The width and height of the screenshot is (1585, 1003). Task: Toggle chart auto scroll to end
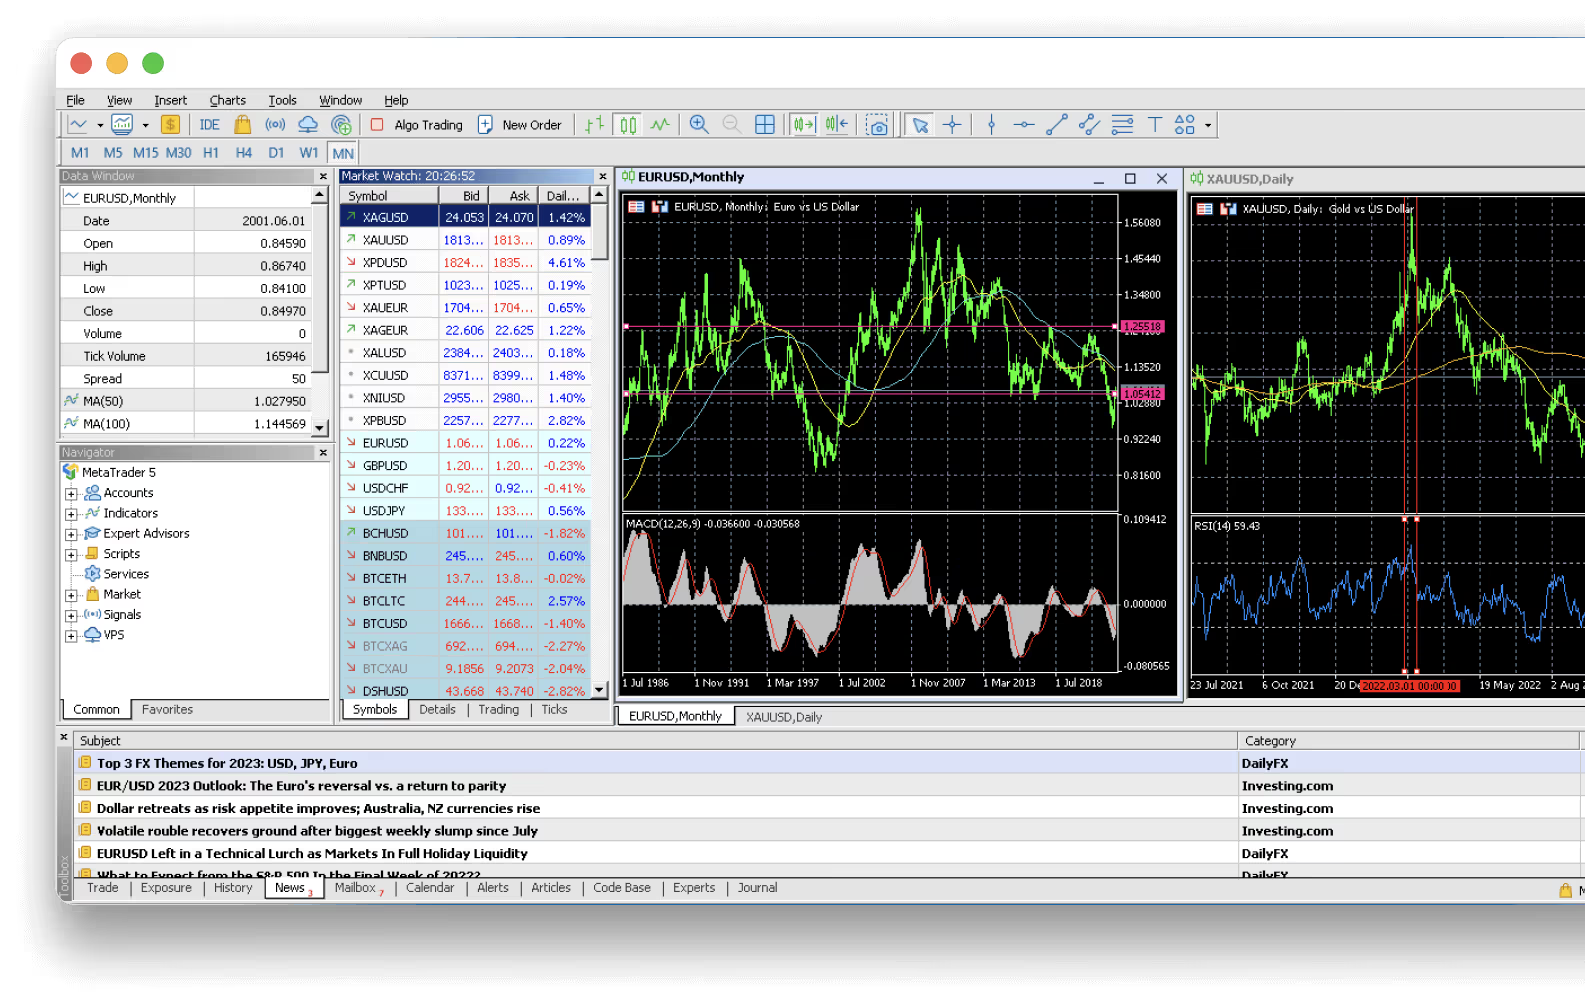point(804,125)
